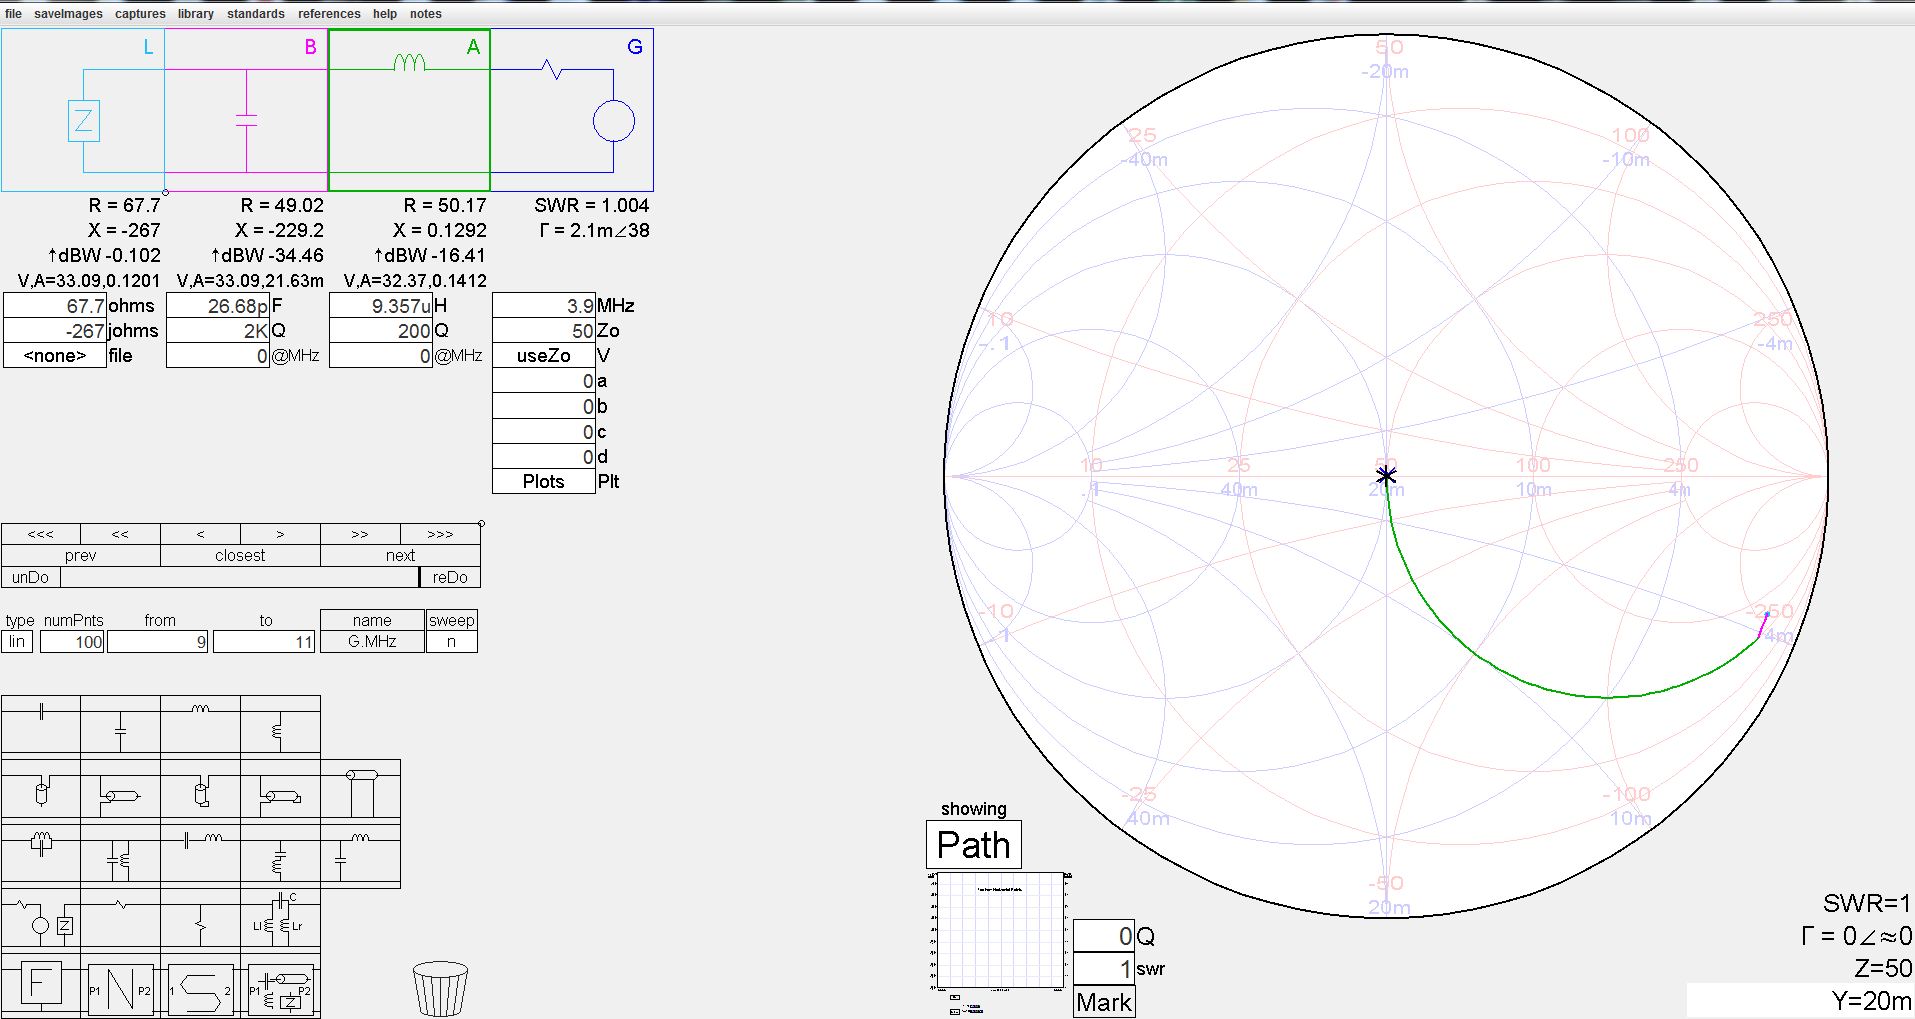Screen dimensions: 1915x1019
Task: Open the library menu
Action: pyautogui.click(x=196, y=14)
